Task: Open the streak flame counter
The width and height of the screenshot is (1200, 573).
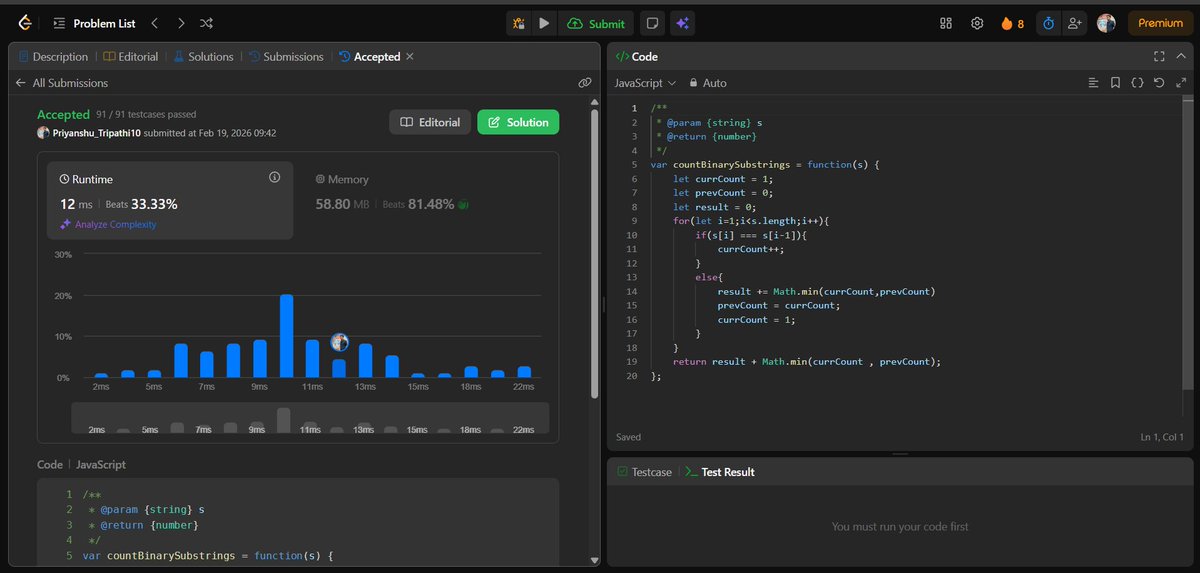Action: pos(1012,23)
